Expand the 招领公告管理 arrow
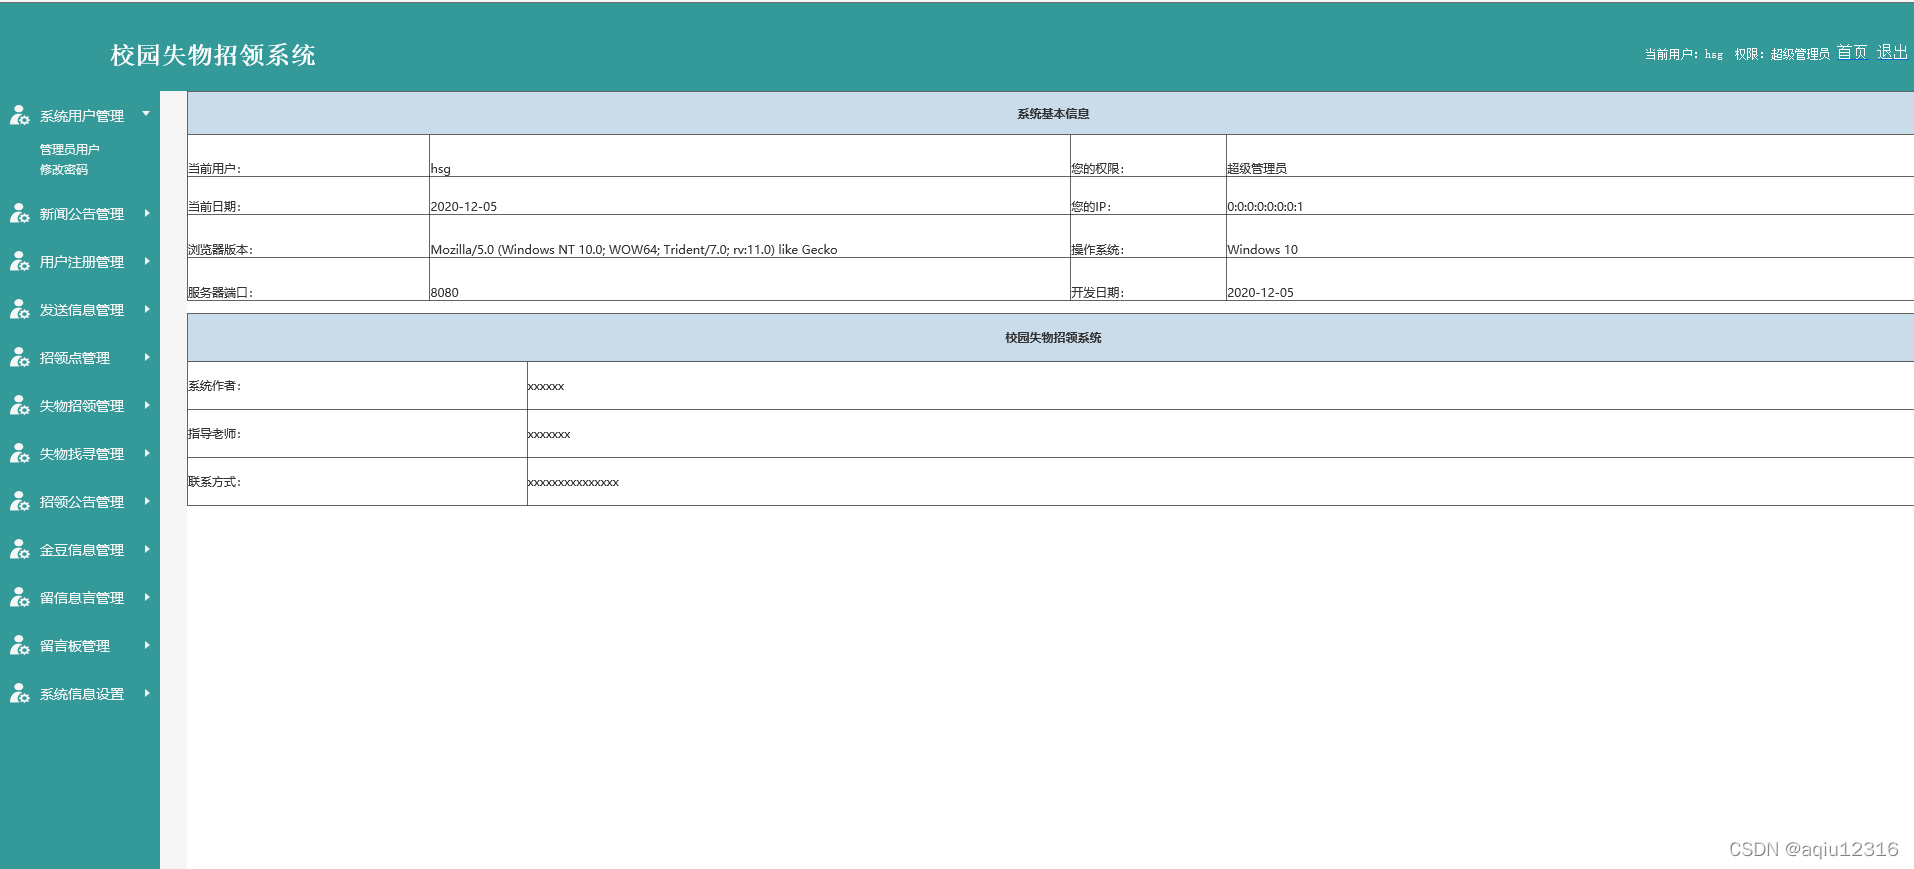 click(147, 501)
